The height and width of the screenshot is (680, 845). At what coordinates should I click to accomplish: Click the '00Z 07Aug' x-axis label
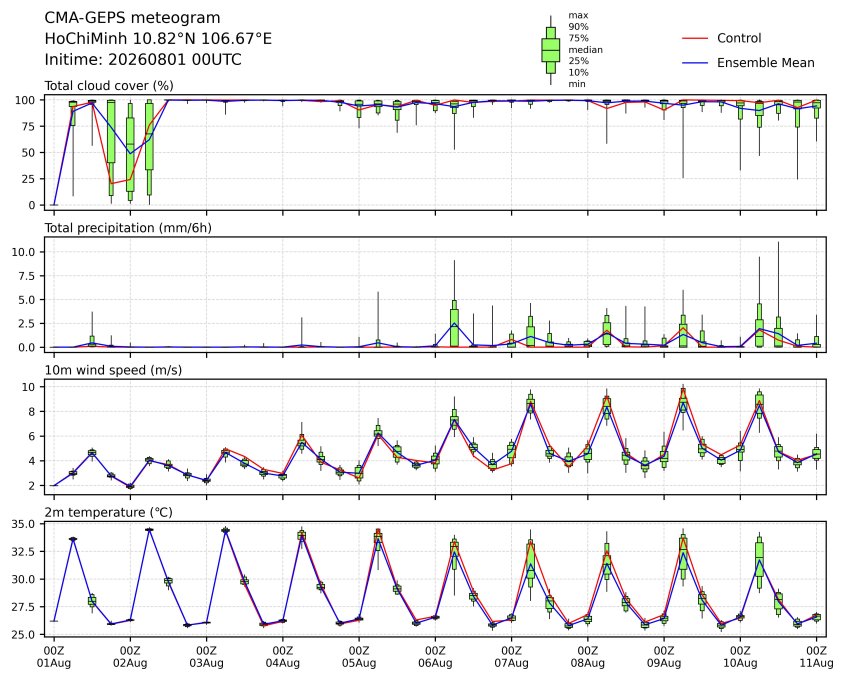click(x=511, y=657)
